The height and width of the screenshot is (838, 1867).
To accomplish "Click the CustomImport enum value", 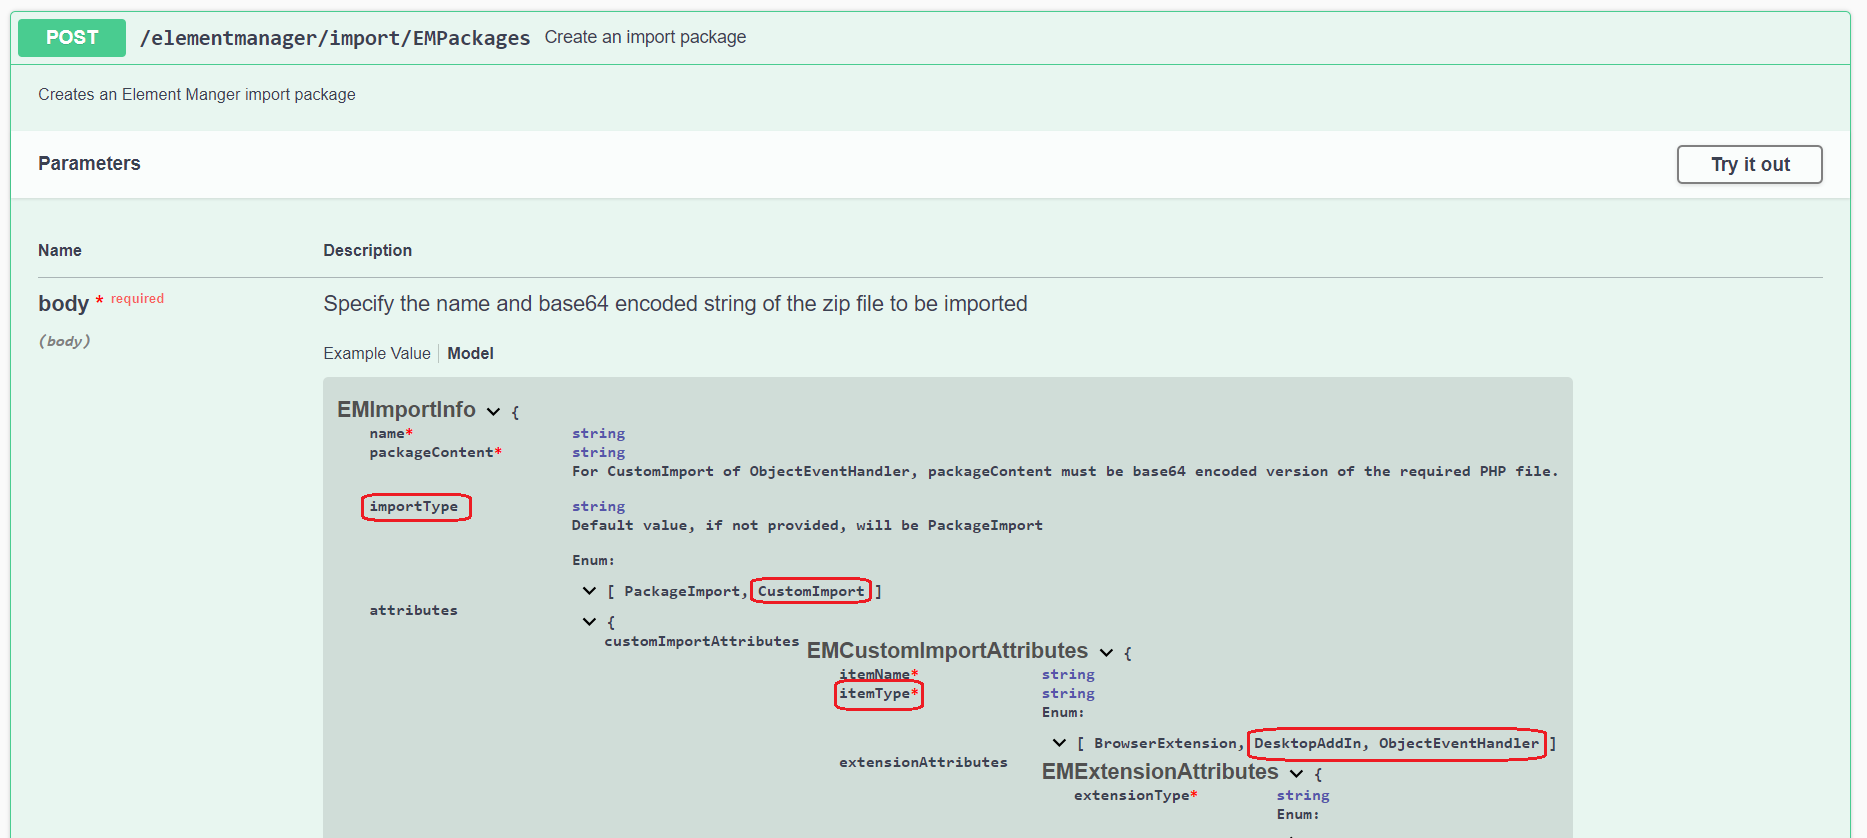I will tap(811, 592).
